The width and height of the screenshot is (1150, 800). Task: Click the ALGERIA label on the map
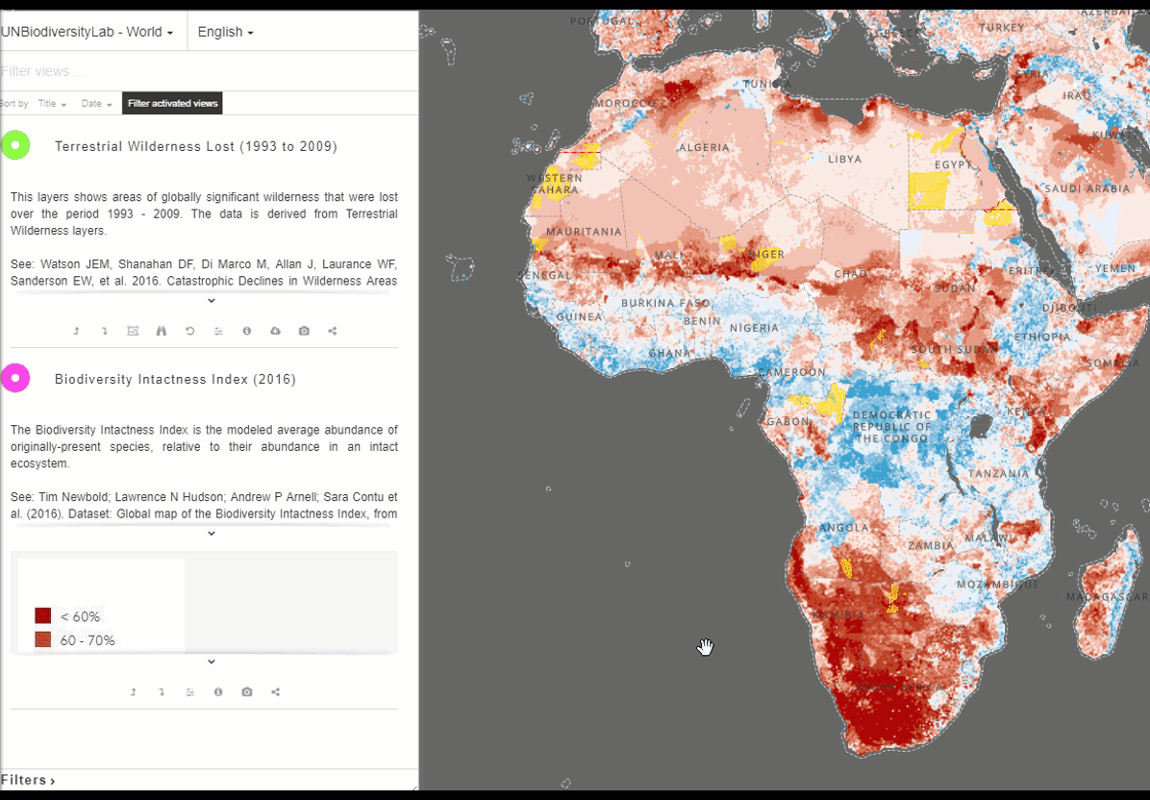coord(704,147)
